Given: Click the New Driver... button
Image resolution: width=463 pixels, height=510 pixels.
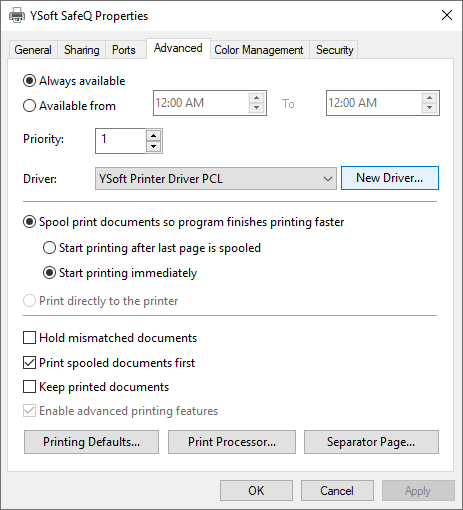Looking at the screenshot, I should (x=390, y=178).
